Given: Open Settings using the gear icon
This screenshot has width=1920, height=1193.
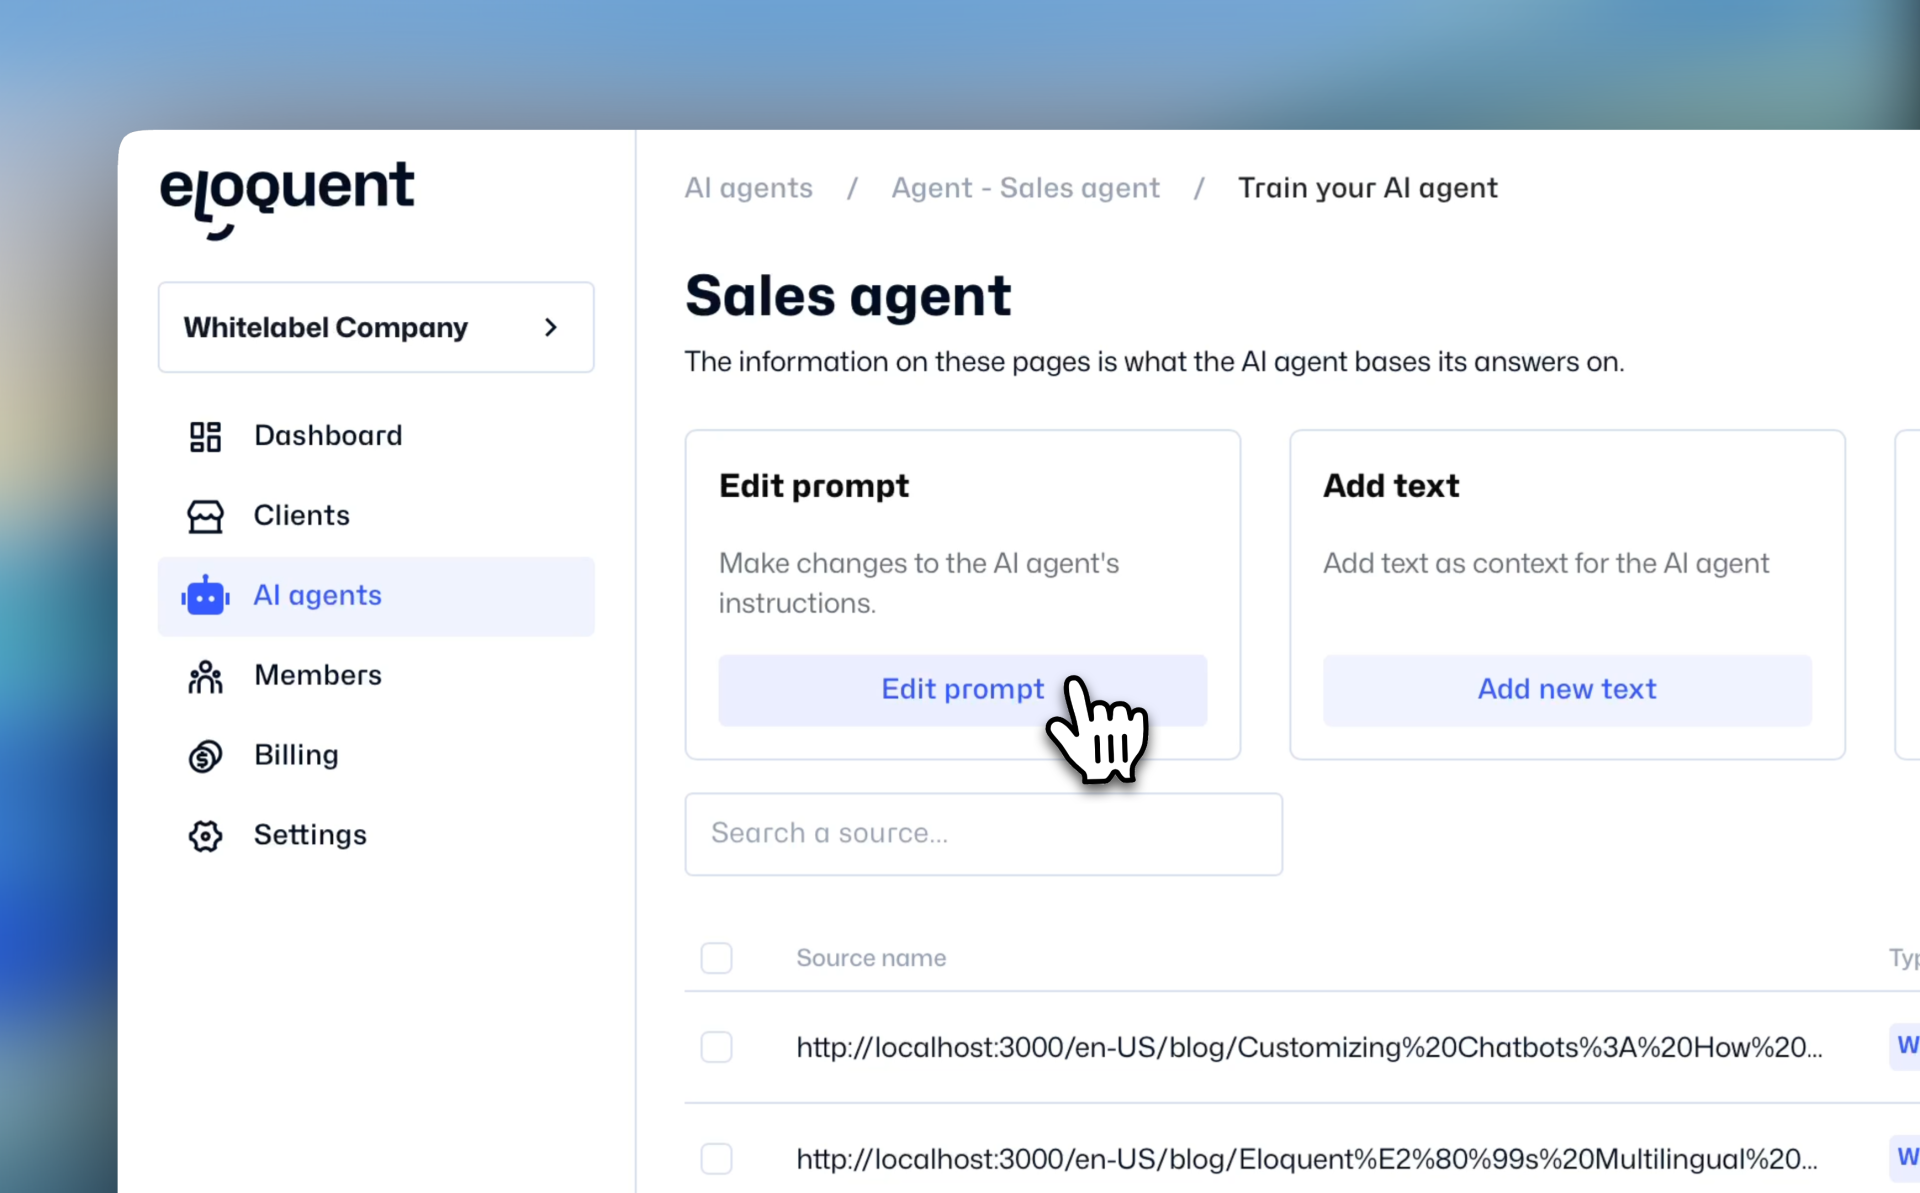Looking at the screenshot, I should pyautogui.click(x=204, y=835).
